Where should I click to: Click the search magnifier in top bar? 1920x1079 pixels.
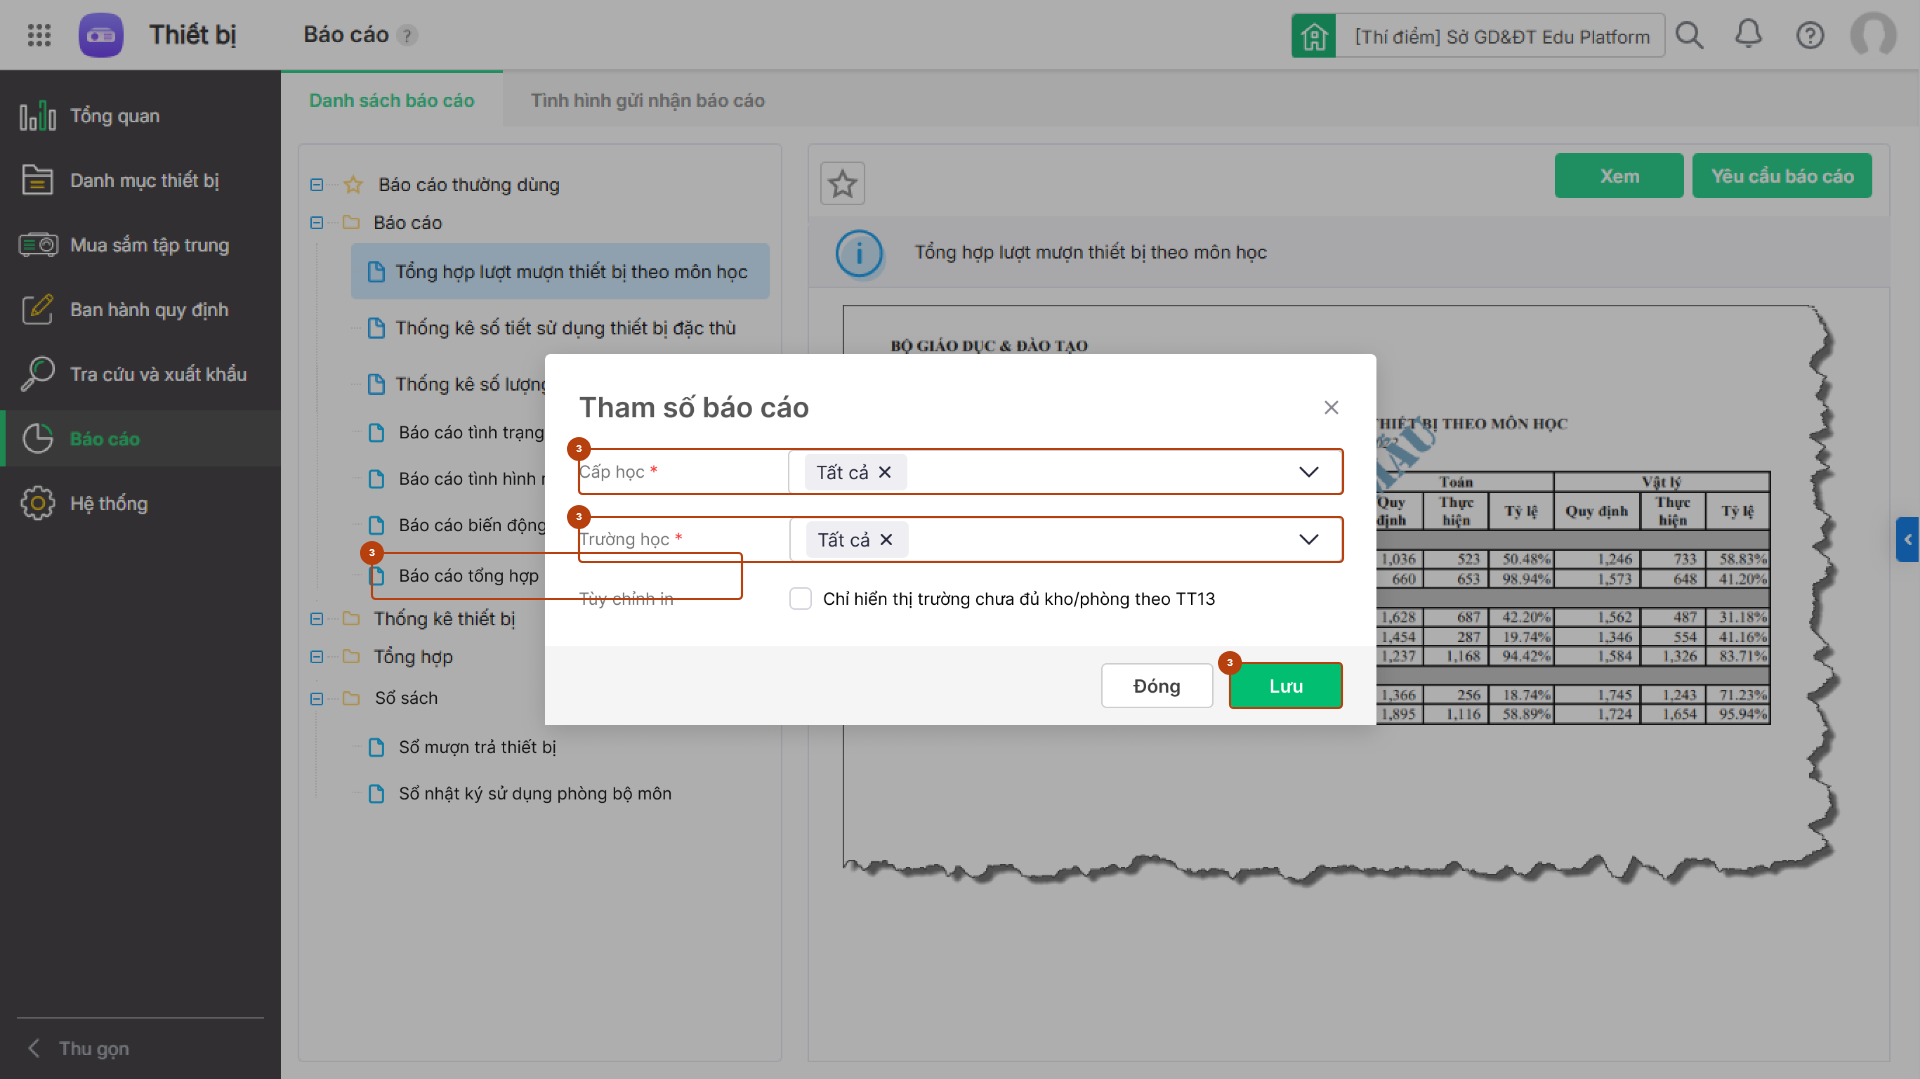pyautogui.click(x=1689, y=36)
